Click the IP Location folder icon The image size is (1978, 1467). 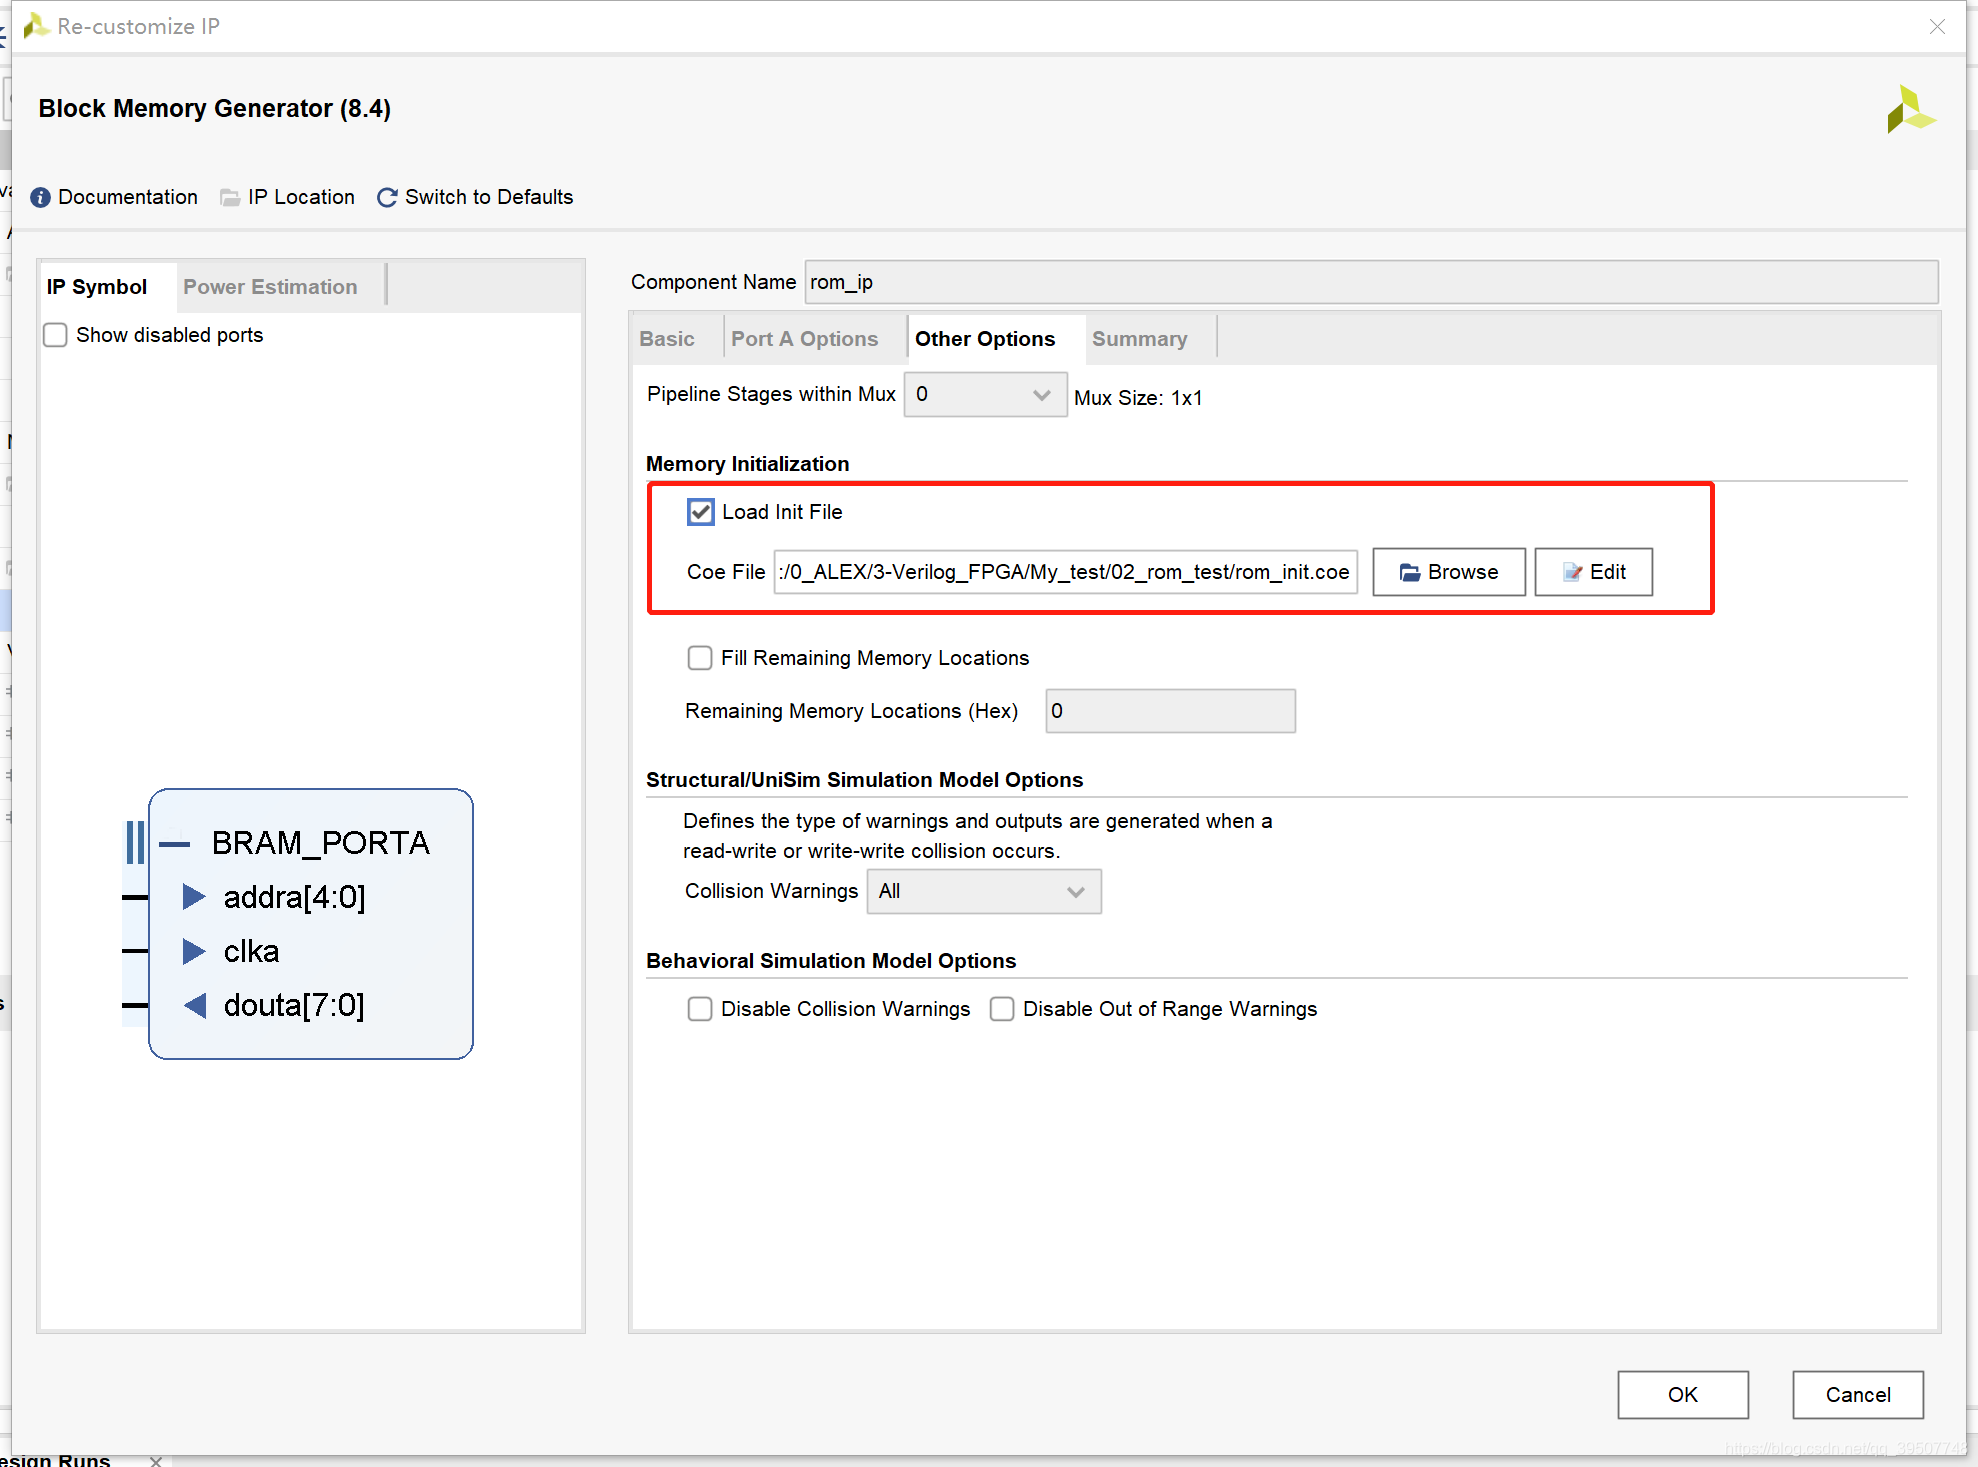230,197
